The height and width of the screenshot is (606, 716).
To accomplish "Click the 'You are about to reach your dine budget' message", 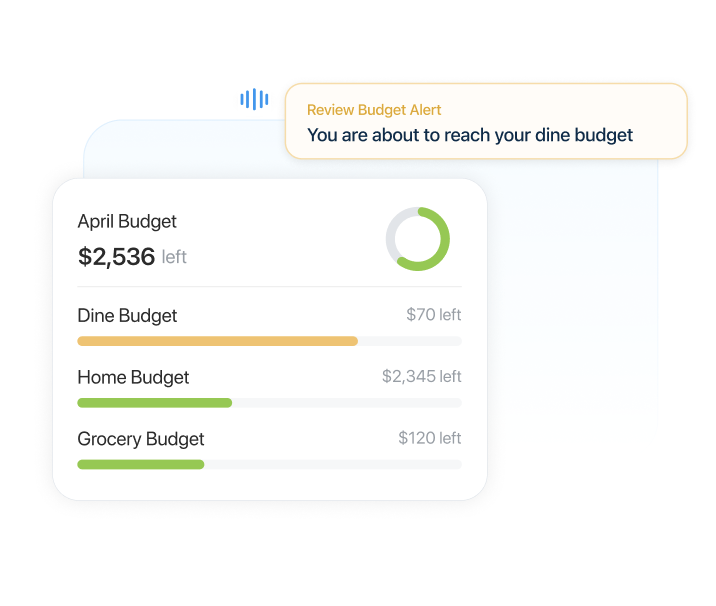I will click(470, 135).
